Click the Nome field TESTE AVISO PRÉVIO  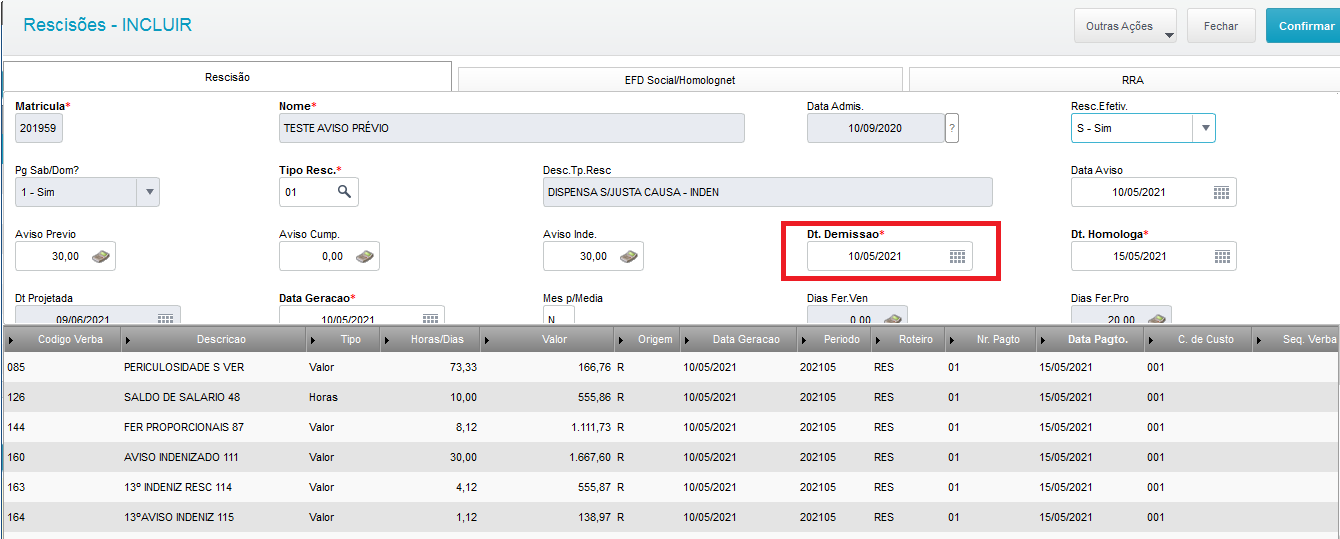[x=512, y=128]
